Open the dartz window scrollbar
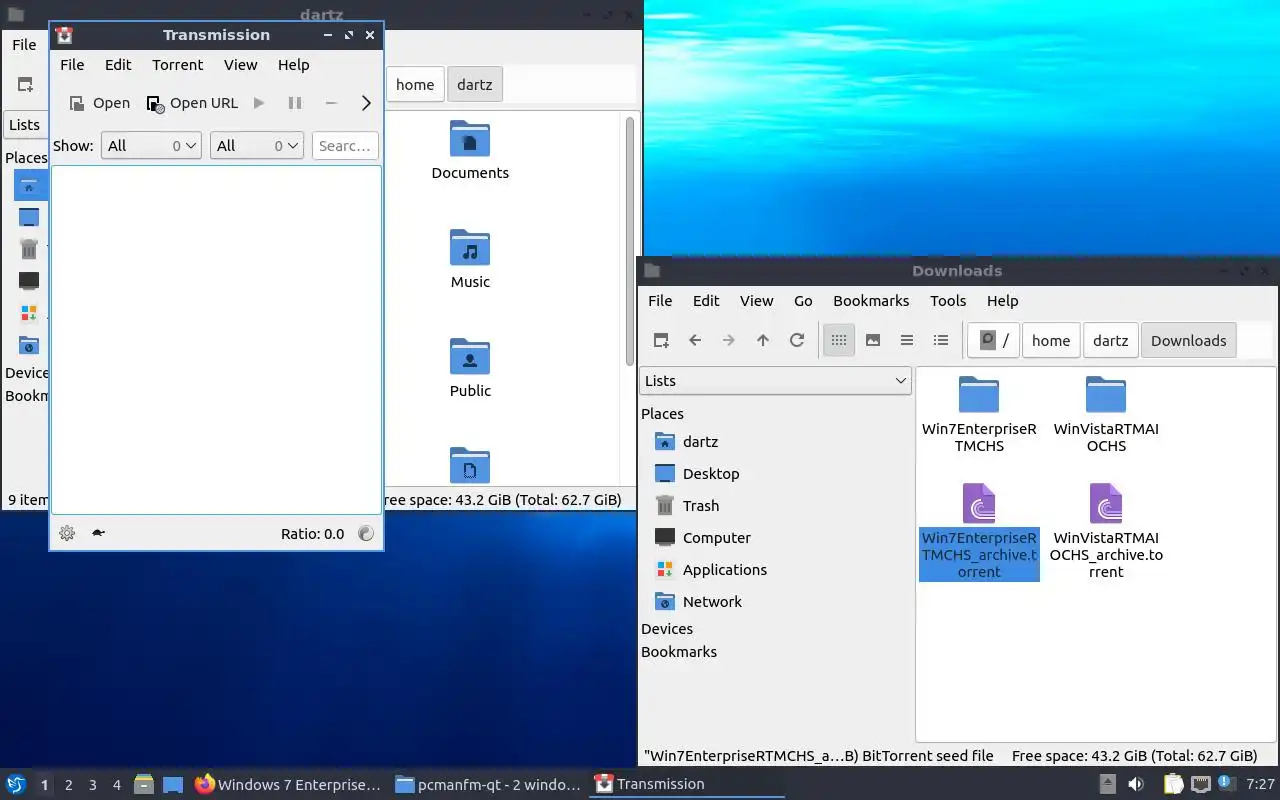The width and height of the screenshot is (1280, 800). pos(630,240)
